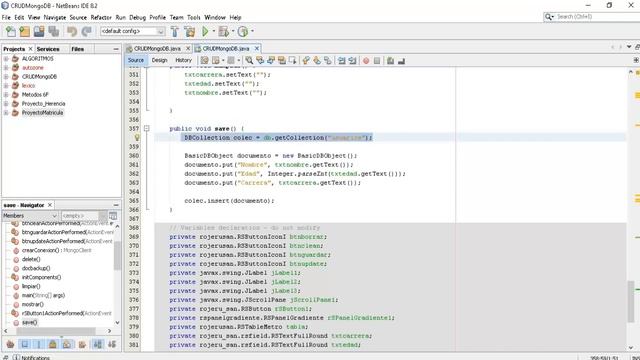This screenshot has height=360, width=640.
Task: Open Project using the toolbar icon
Action: (x=39, y=31)
